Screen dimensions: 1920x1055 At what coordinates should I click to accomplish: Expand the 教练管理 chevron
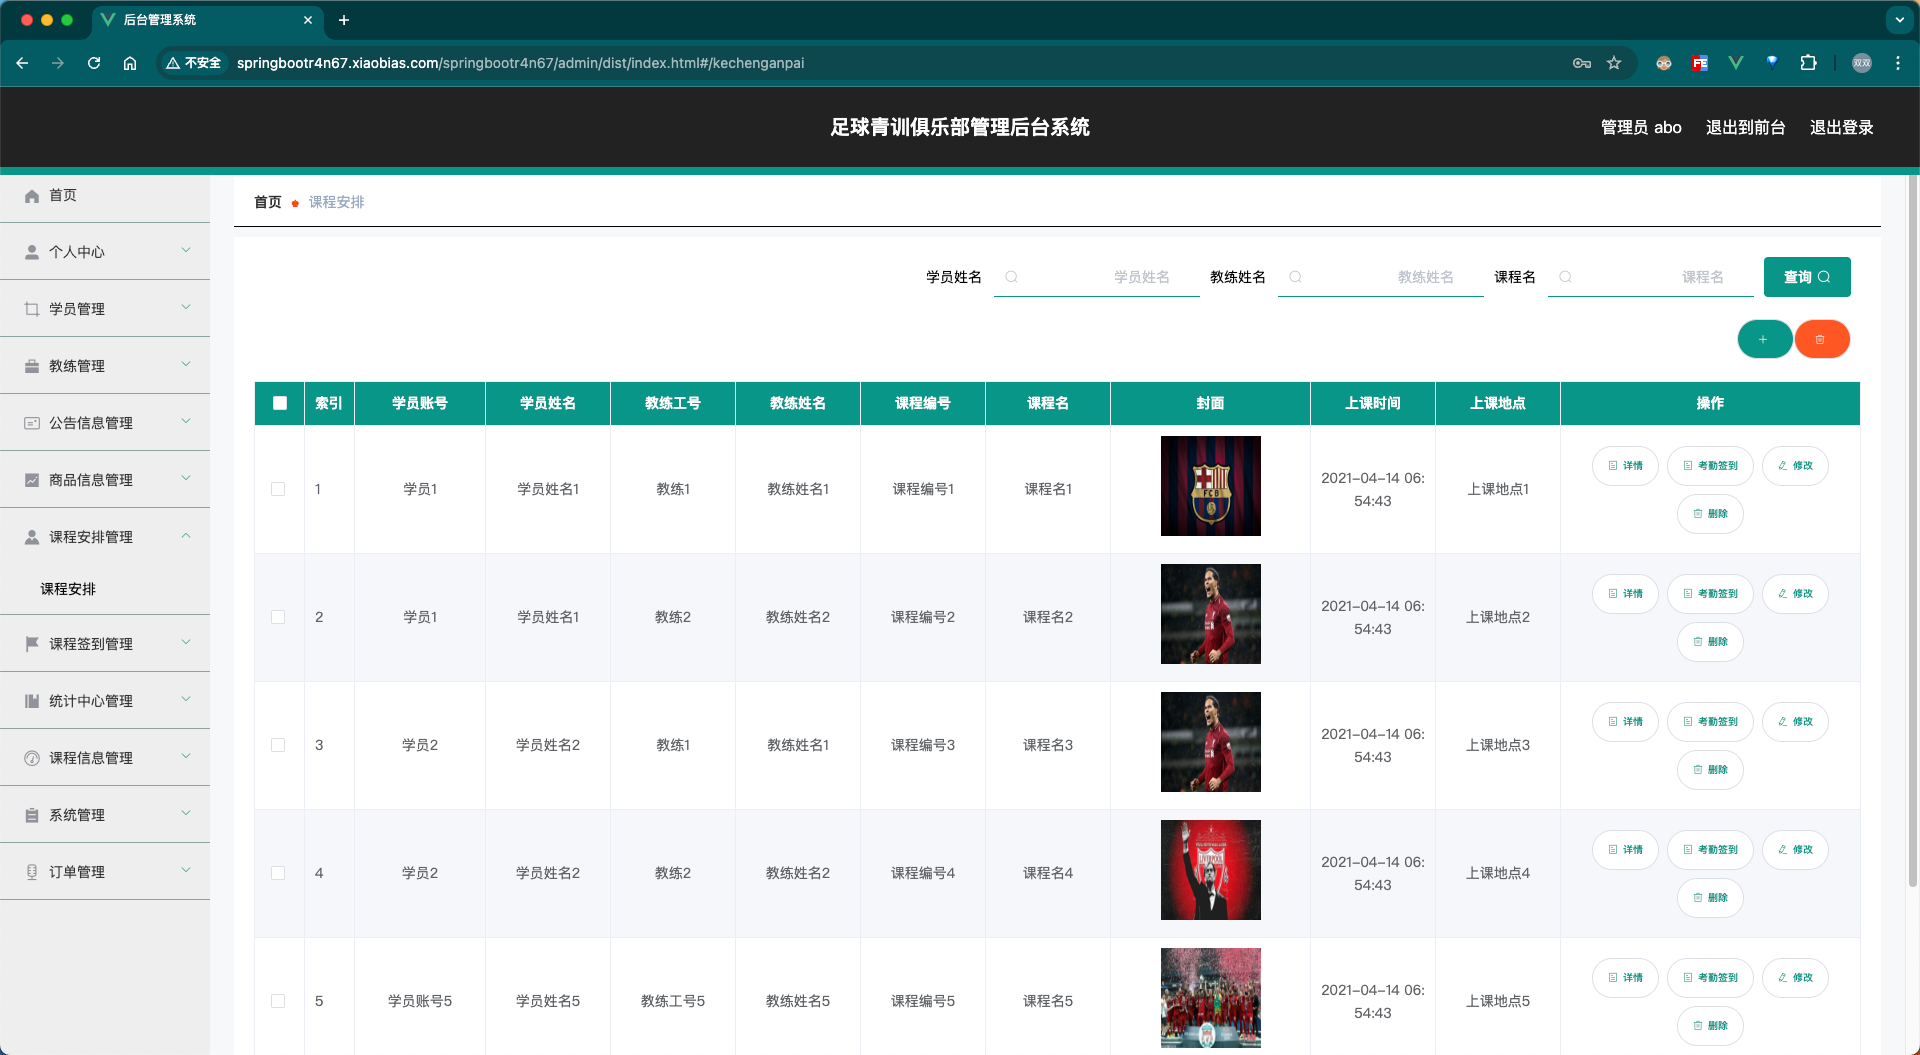(x=186, y=364)
